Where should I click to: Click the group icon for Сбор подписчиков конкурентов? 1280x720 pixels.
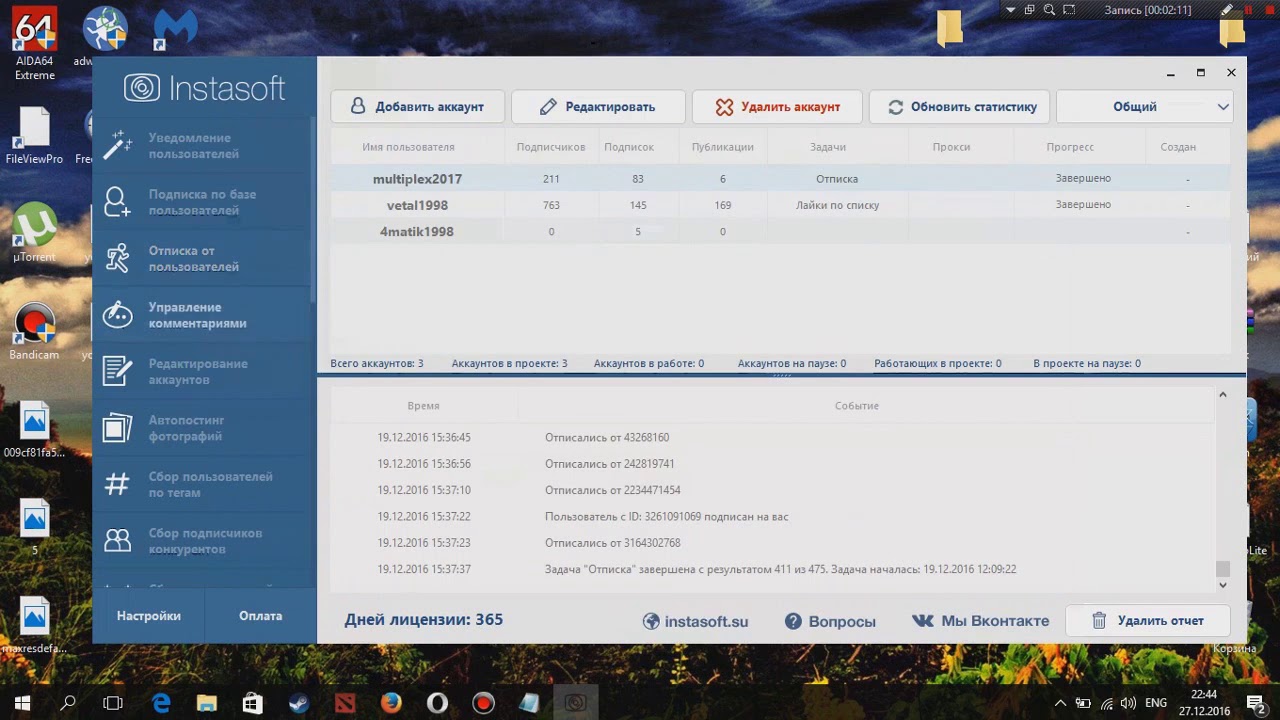coord(117,541)
